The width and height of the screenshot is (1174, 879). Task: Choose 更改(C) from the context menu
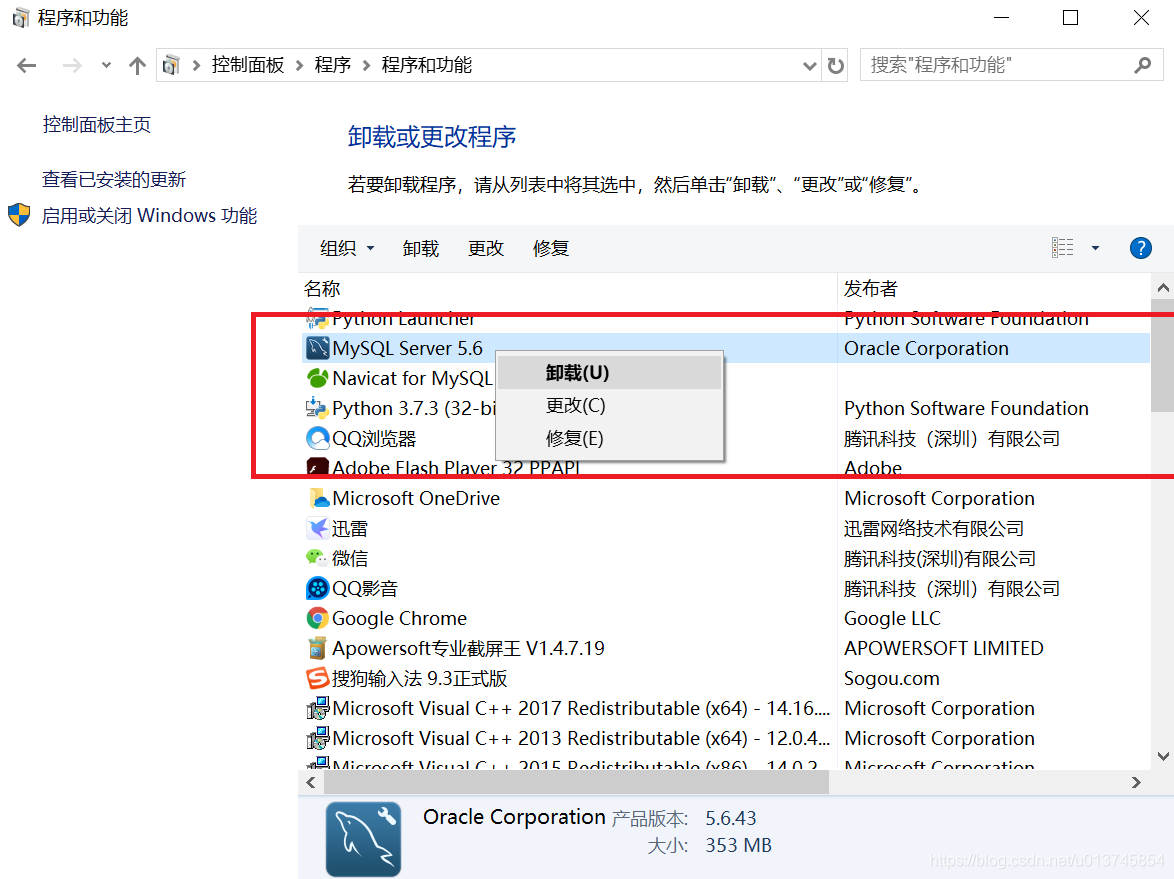tap(609, 406)
